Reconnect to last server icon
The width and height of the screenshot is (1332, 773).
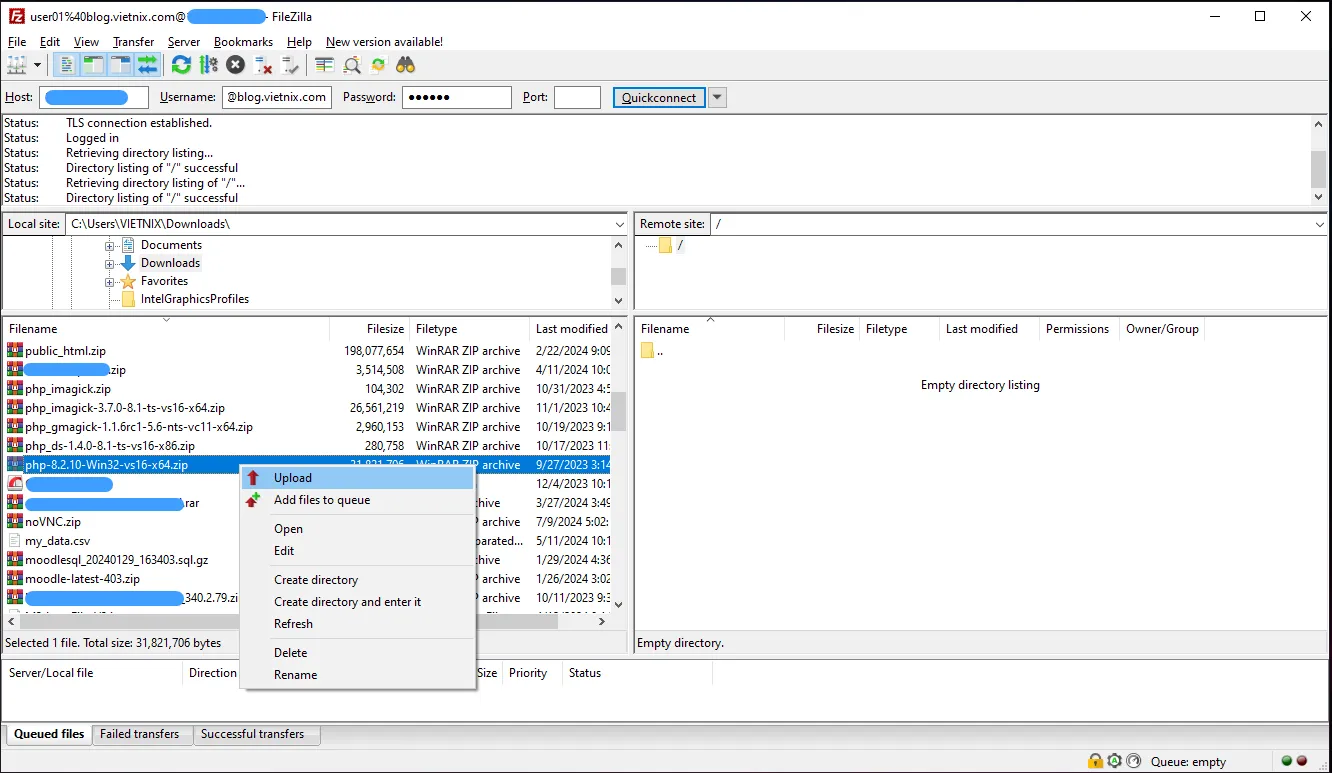290,65
